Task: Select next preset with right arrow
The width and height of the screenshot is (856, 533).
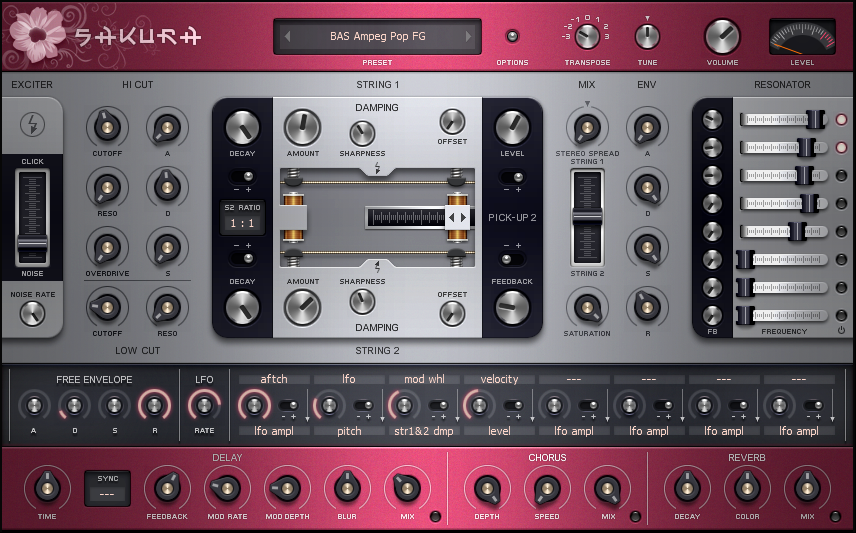Action: click(468, 36)
